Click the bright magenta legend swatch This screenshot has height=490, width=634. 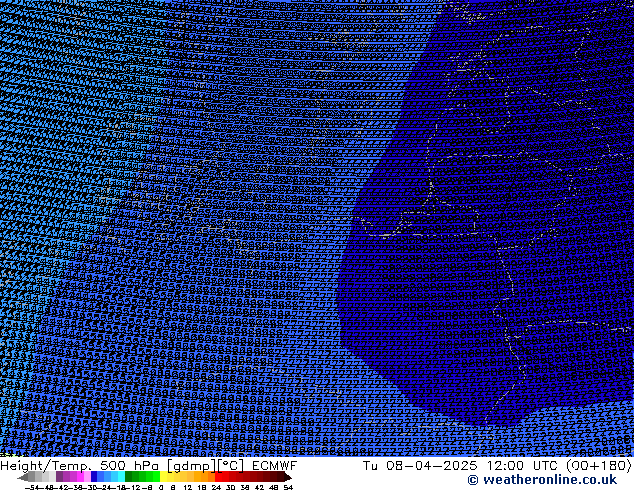[80, 476]
